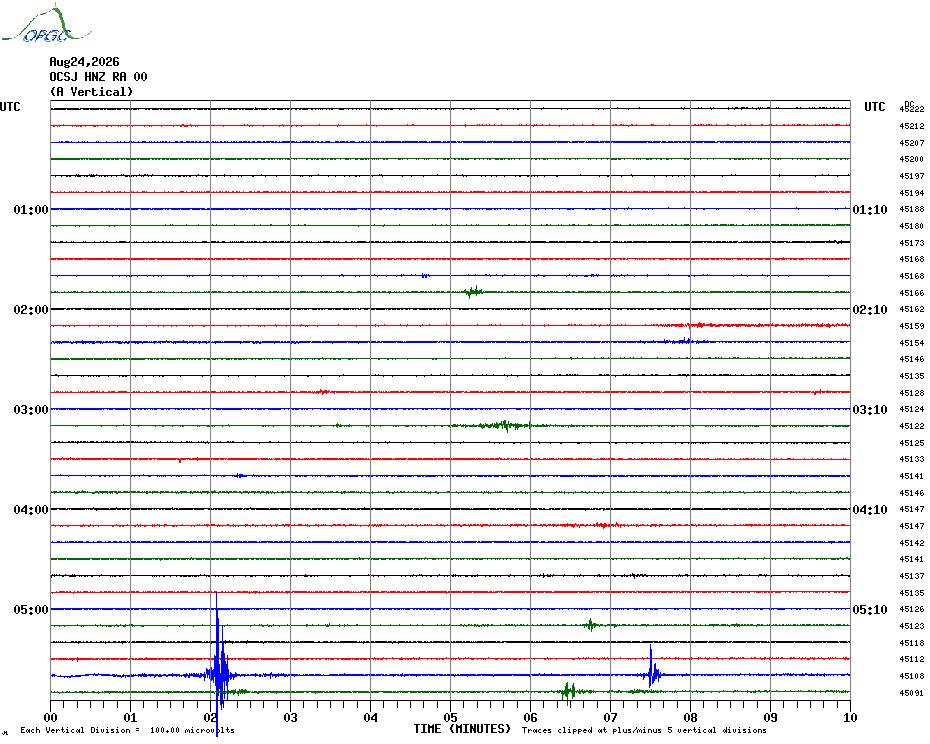Click the DC value 45118
Image resolution: width=930 pixels, height=744 pixels.
912,643
